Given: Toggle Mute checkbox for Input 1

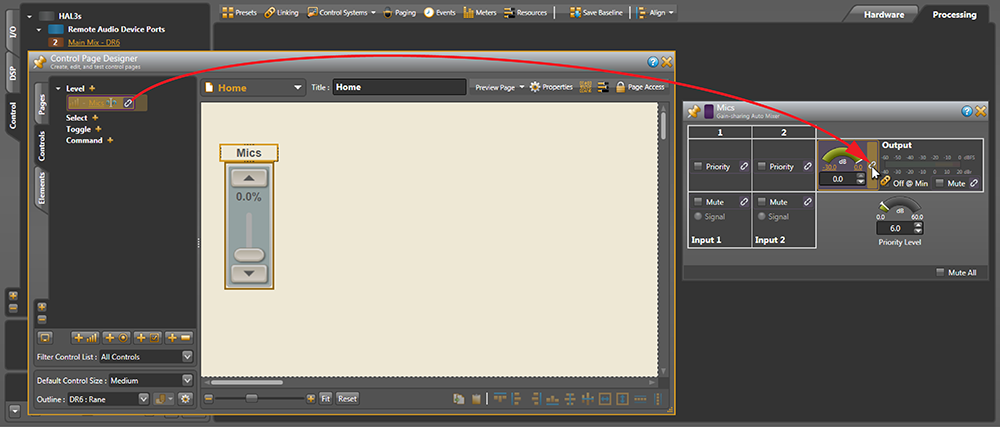Looking at the screenshot, I should tap(698, 201).
